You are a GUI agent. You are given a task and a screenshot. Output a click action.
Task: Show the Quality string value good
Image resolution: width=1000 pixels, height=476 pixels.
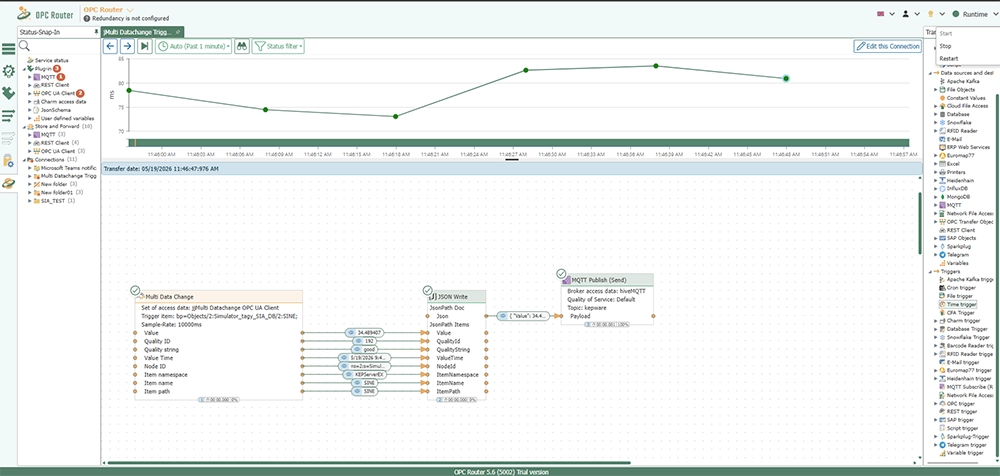(x=365, y=350)
